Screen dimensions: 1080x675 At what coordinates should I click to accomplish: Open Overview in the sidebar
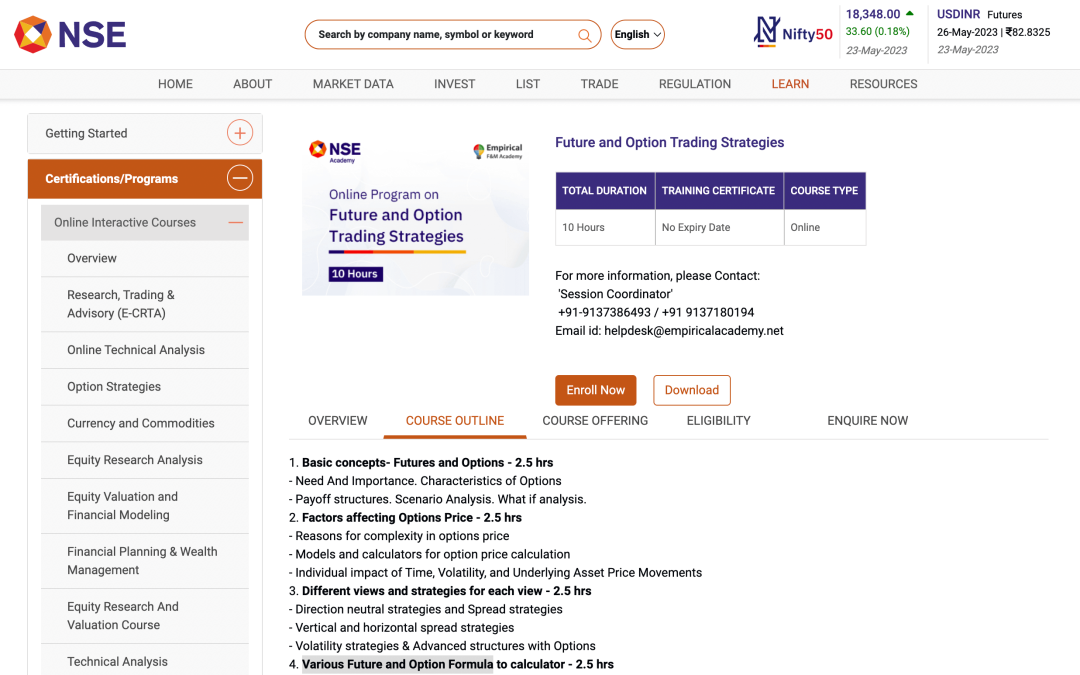[x=145, y=258]
